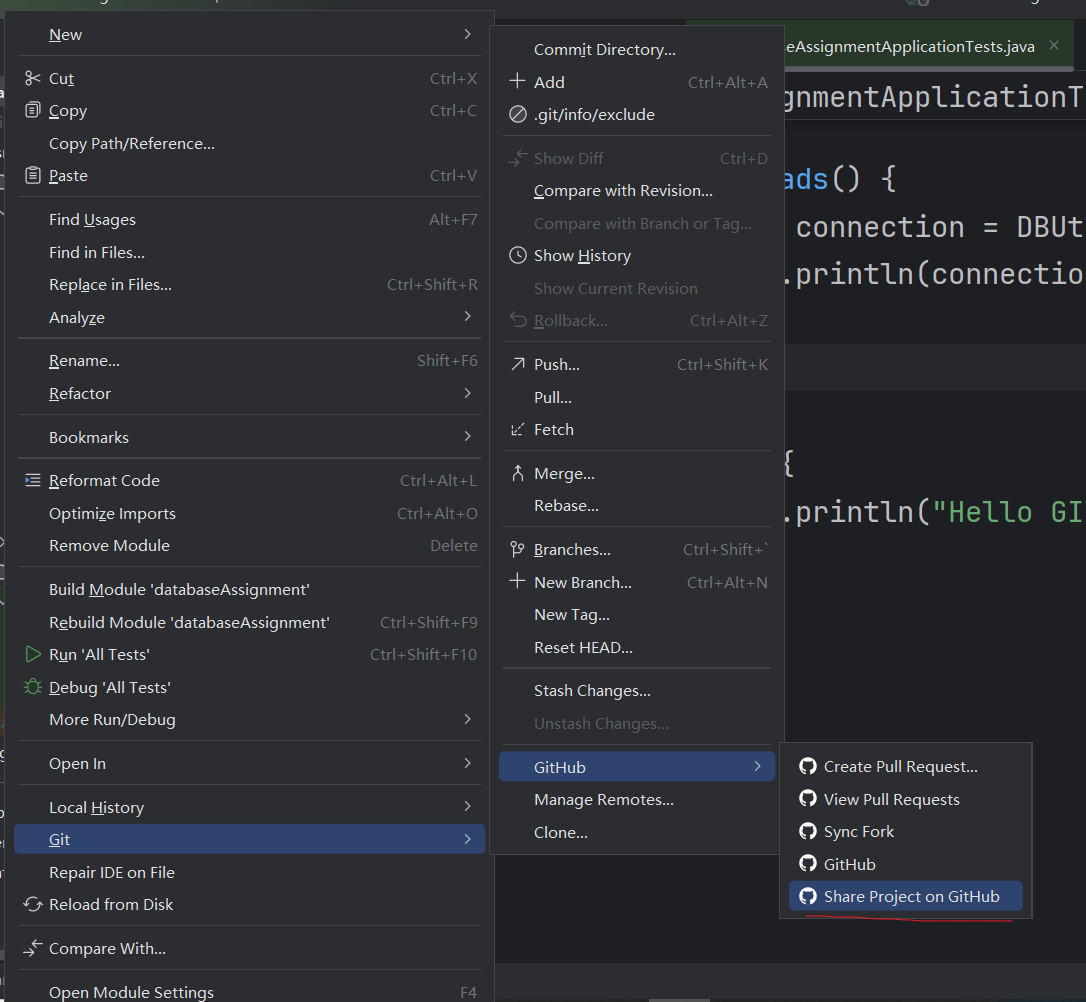Select Commit Directory in Git menu
Viewport: 1086px width, 1002px height.
(x=604, y=50)
